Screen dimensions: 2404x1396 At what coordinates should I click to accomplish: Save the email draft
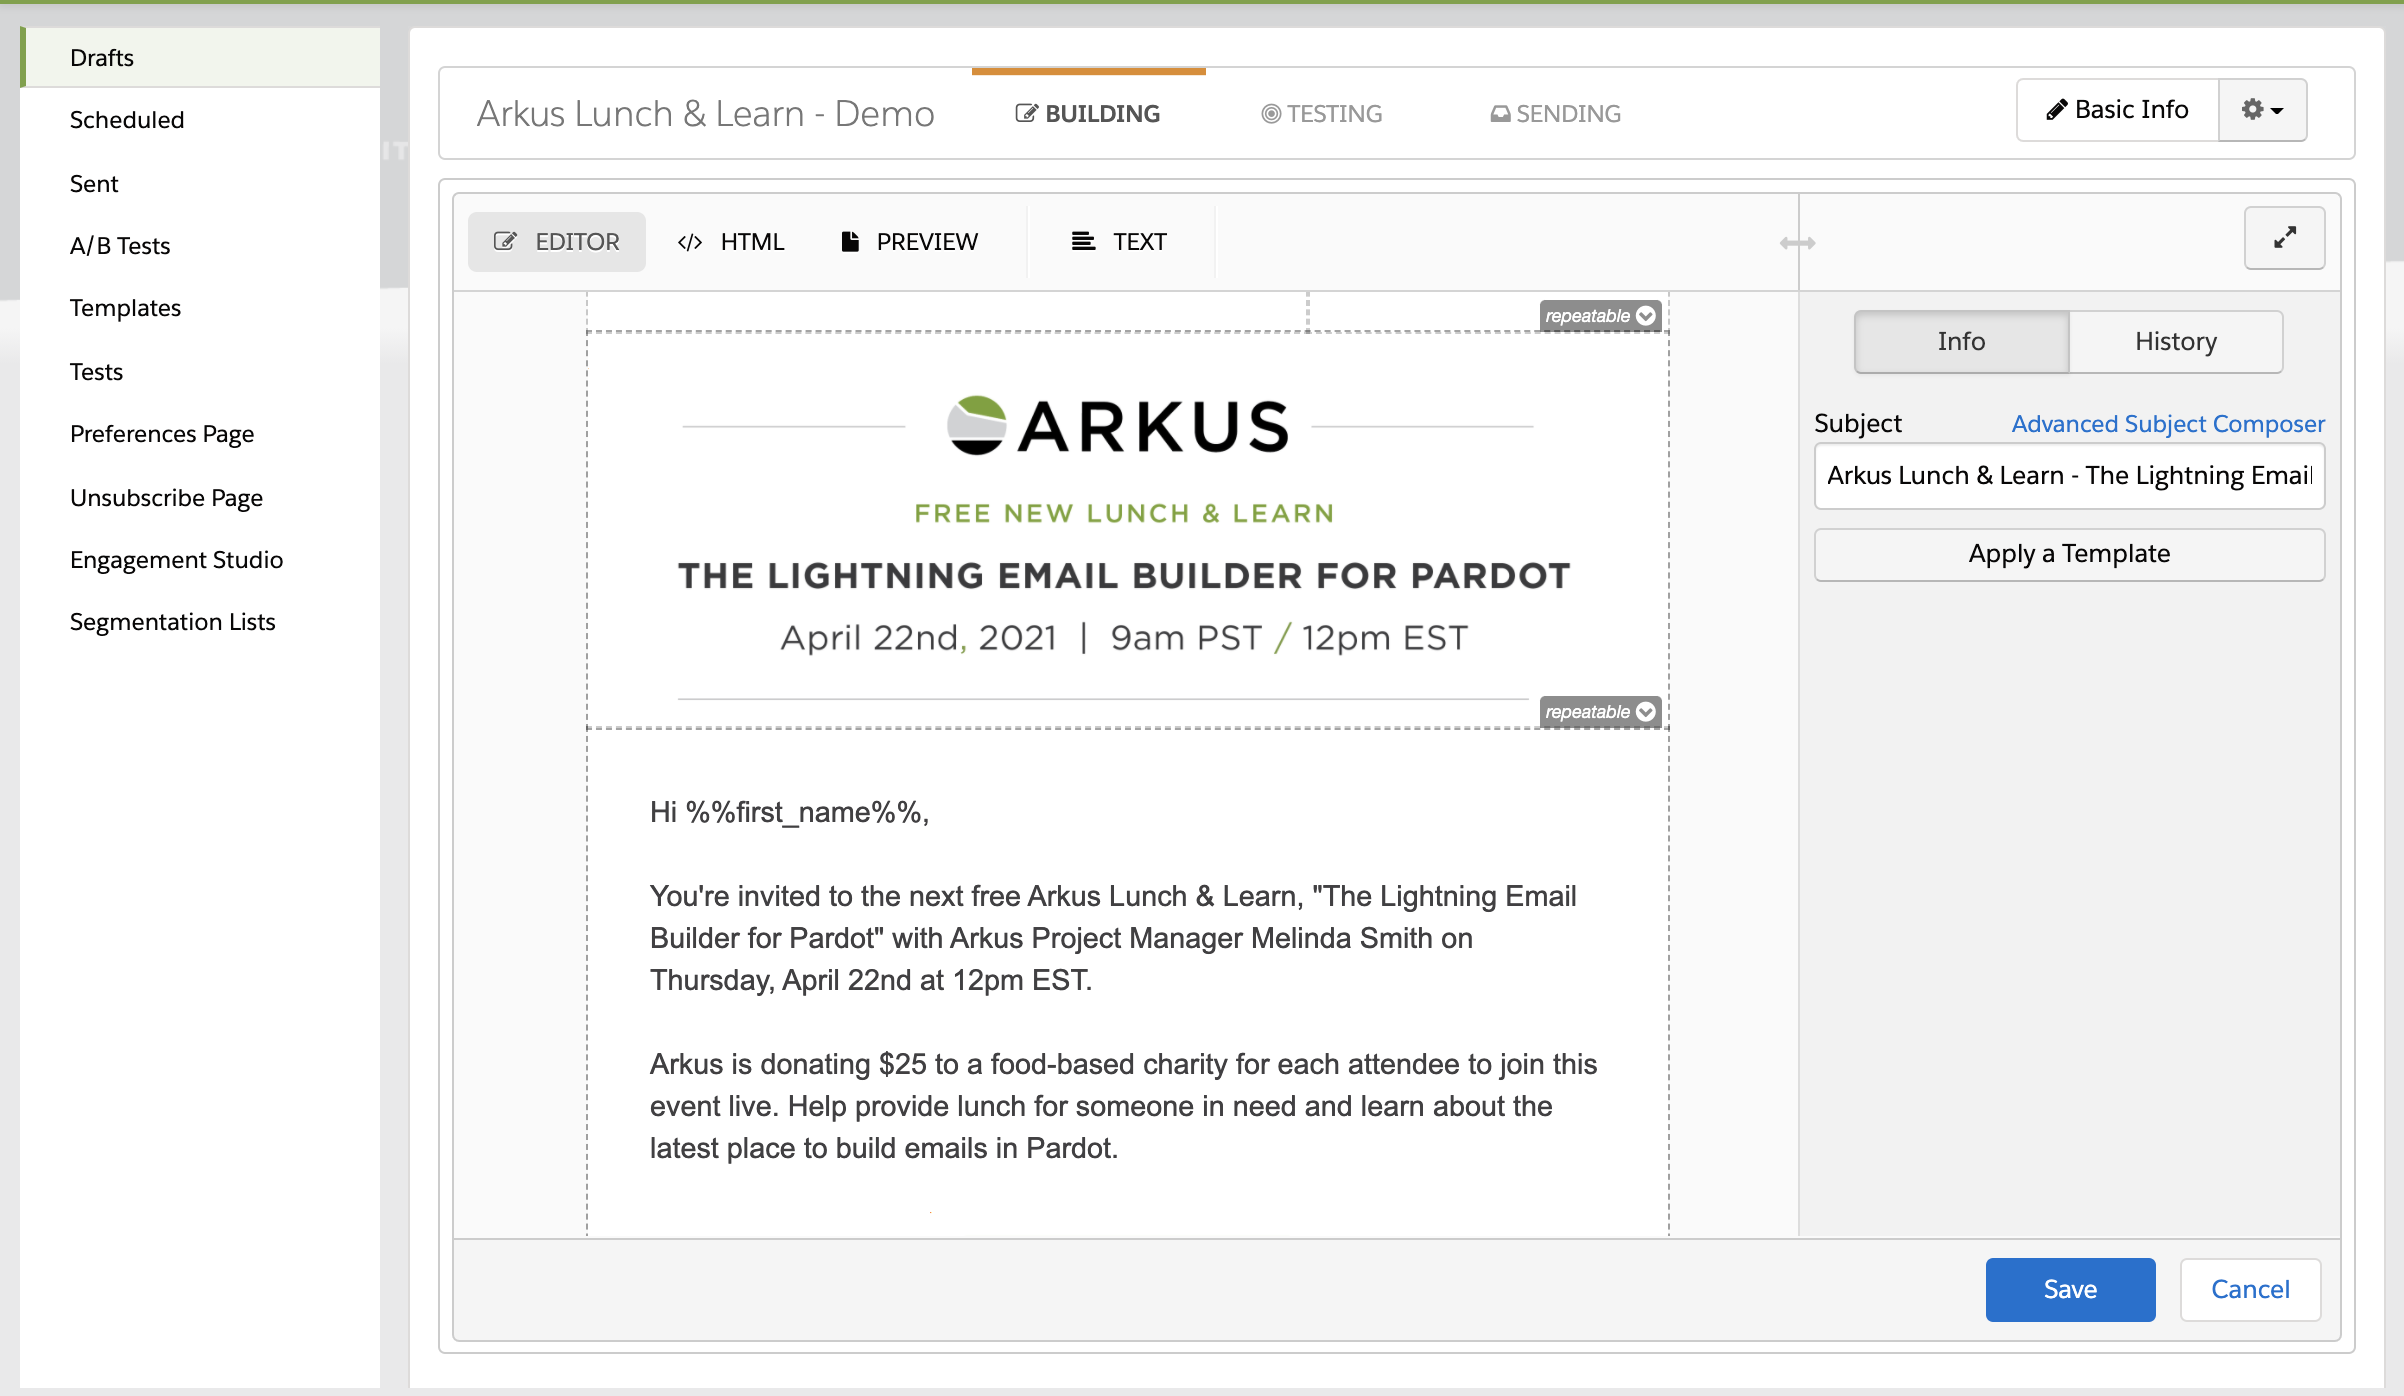(2070, 1290)
